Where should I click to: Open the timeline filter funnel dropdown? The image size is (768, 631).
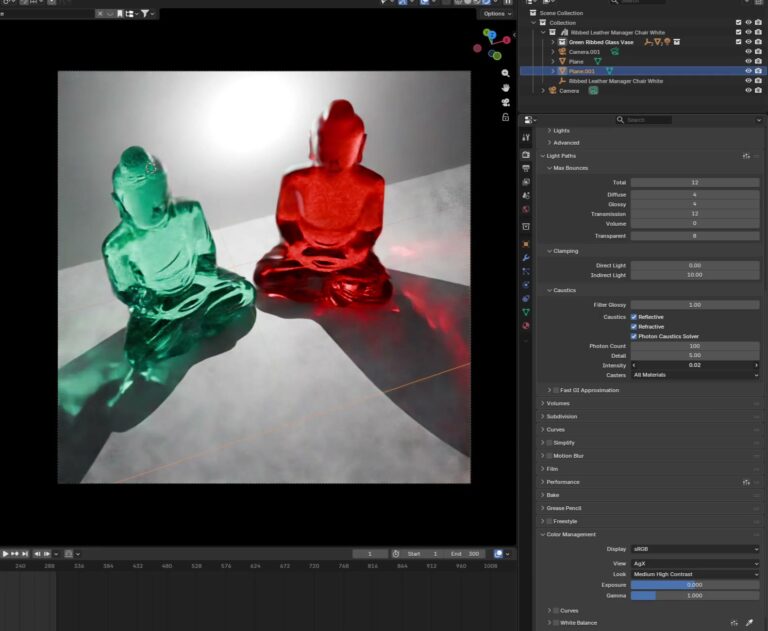(x=147, y=13)
